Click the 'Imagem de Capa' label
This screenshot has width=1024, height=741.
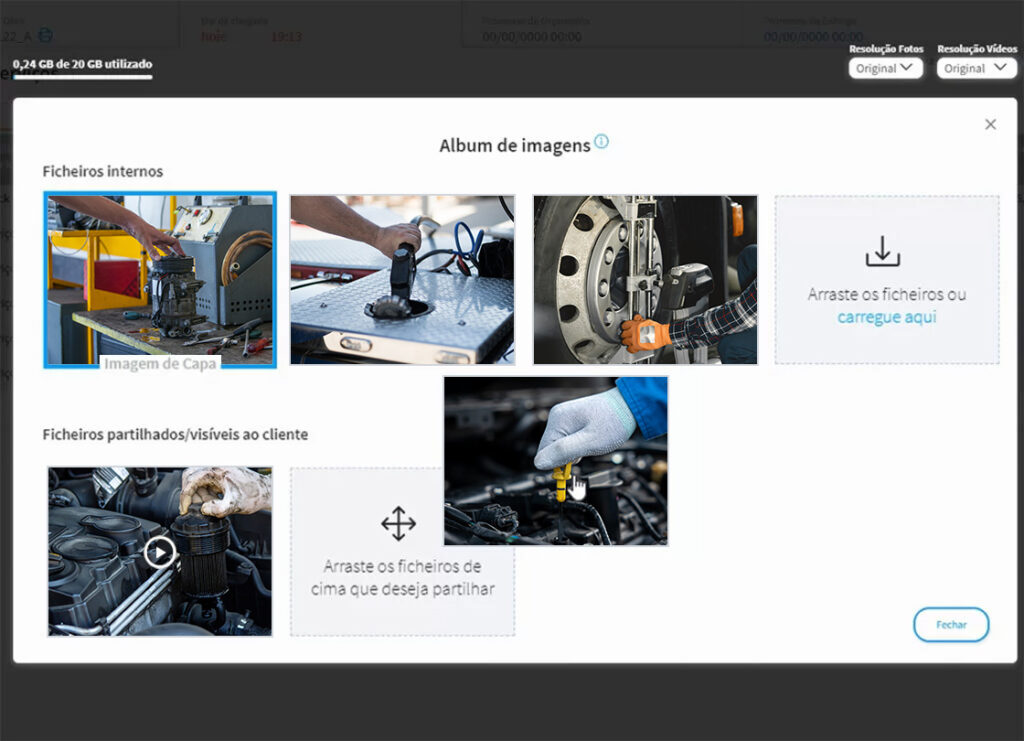160,362
